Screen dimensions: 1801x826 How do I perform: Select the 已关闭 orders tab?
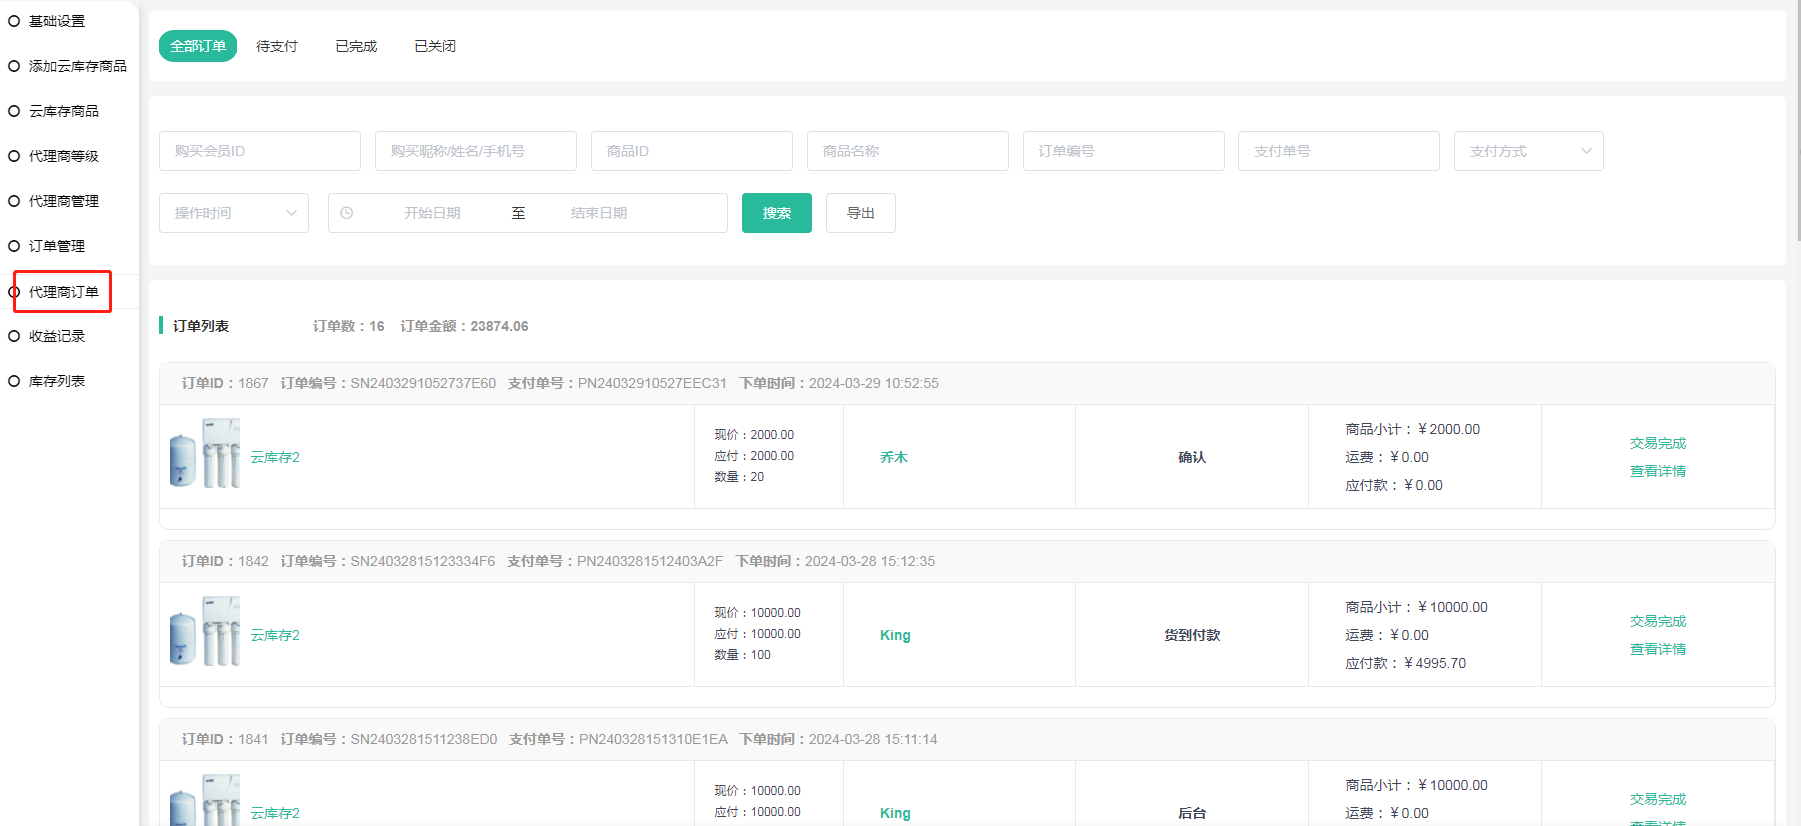tap(435, 46)
